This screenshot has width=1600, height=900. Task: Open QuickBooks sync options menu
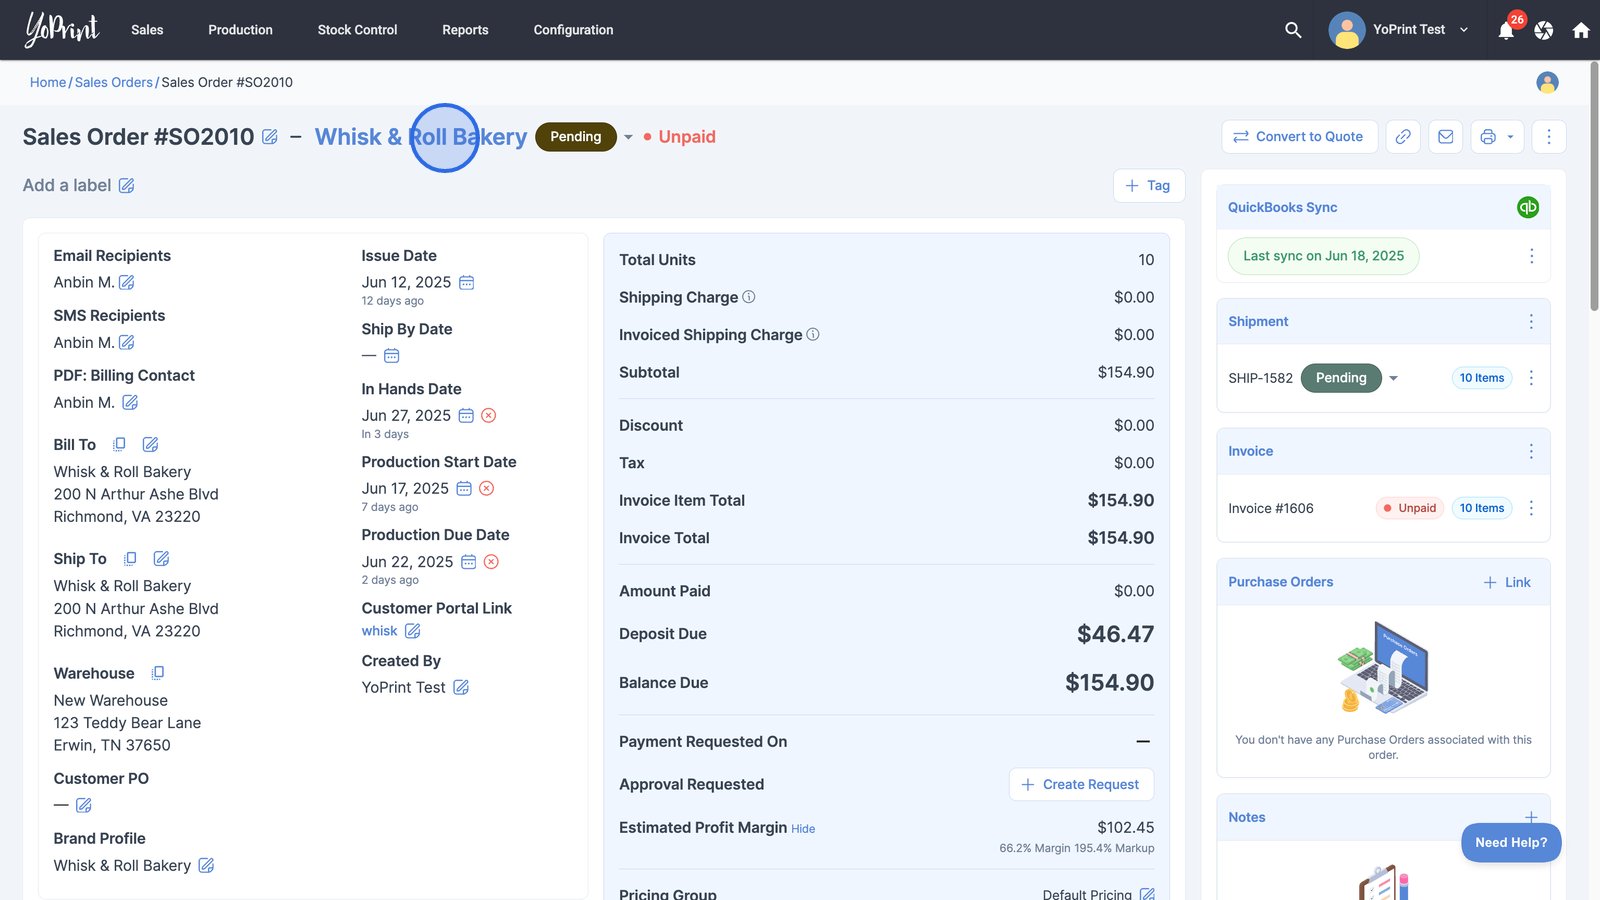pyautogui.click(x=1531, y=257)
